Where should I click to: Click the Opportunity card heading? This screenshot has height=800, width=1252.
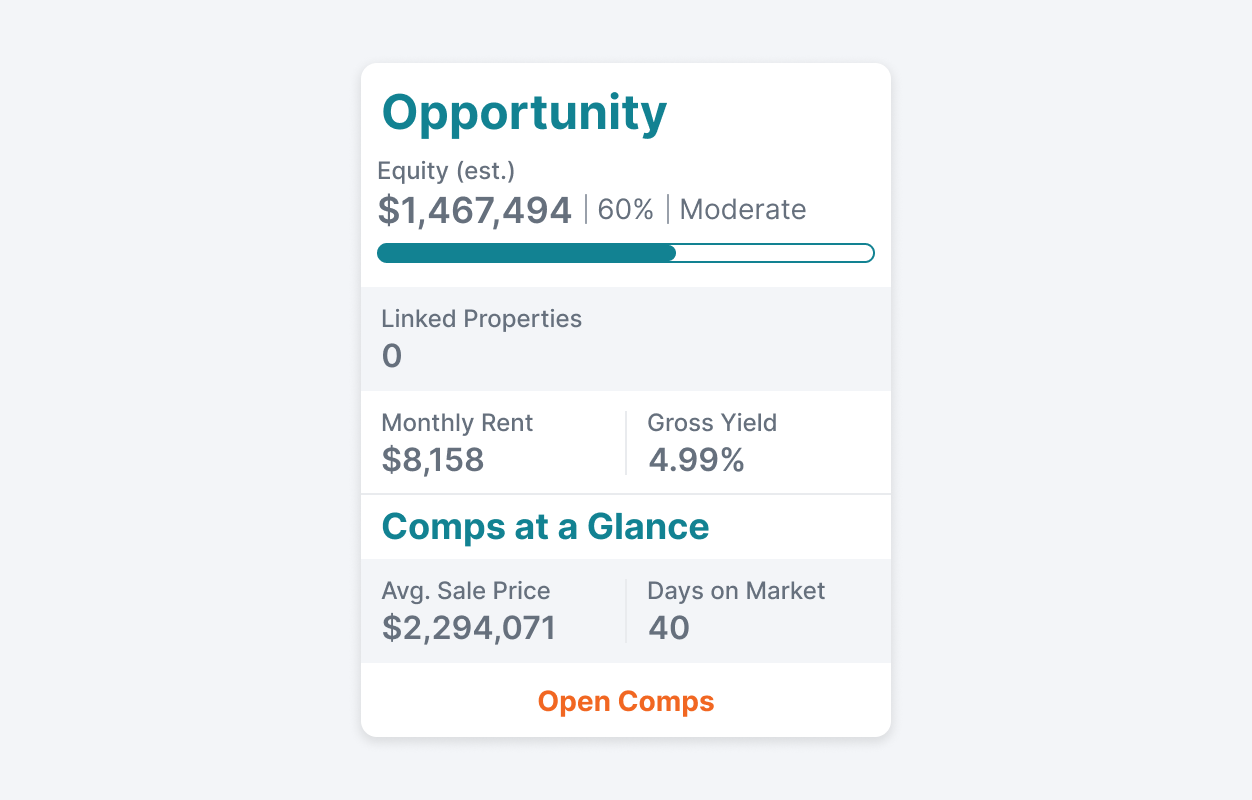pos(523,112)
